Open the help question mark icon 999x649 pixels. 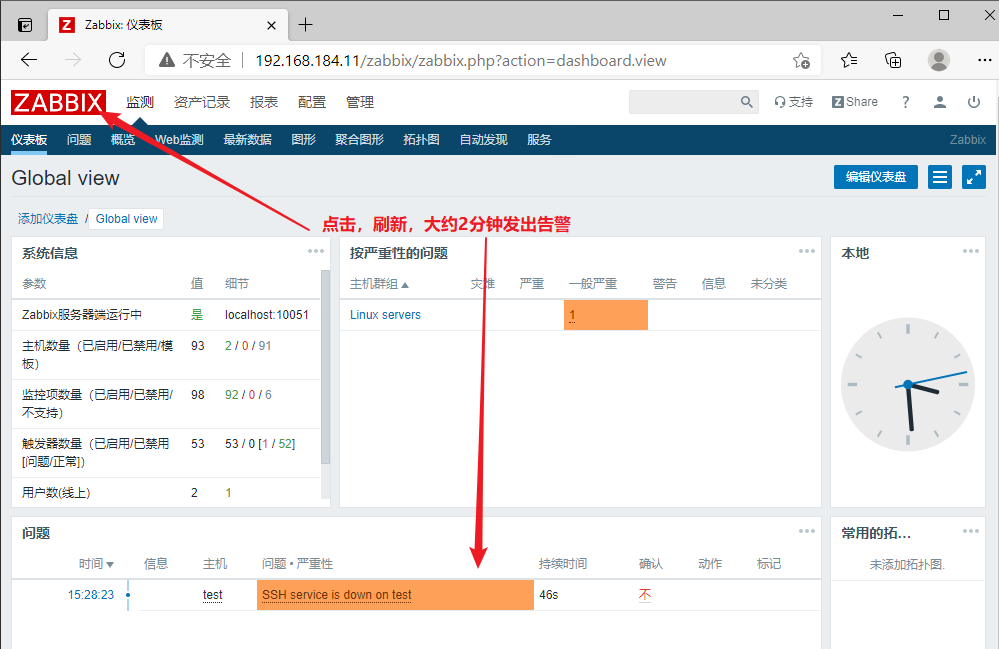click(905, 102)
